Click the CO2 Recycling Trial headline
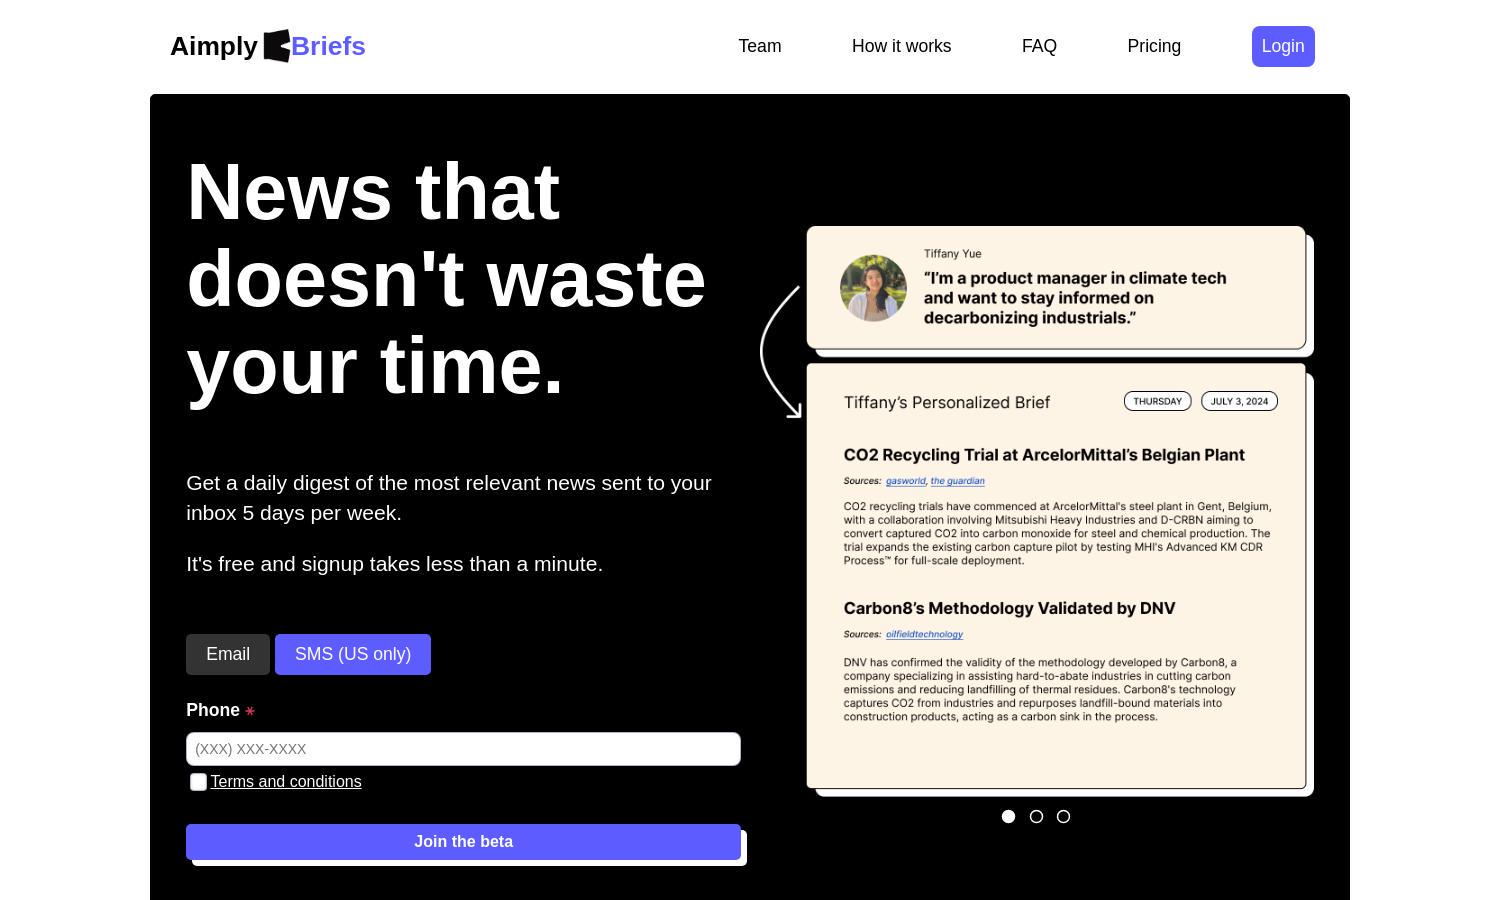The width and height of the screenshot is (1500, 900). [1044, 455]
